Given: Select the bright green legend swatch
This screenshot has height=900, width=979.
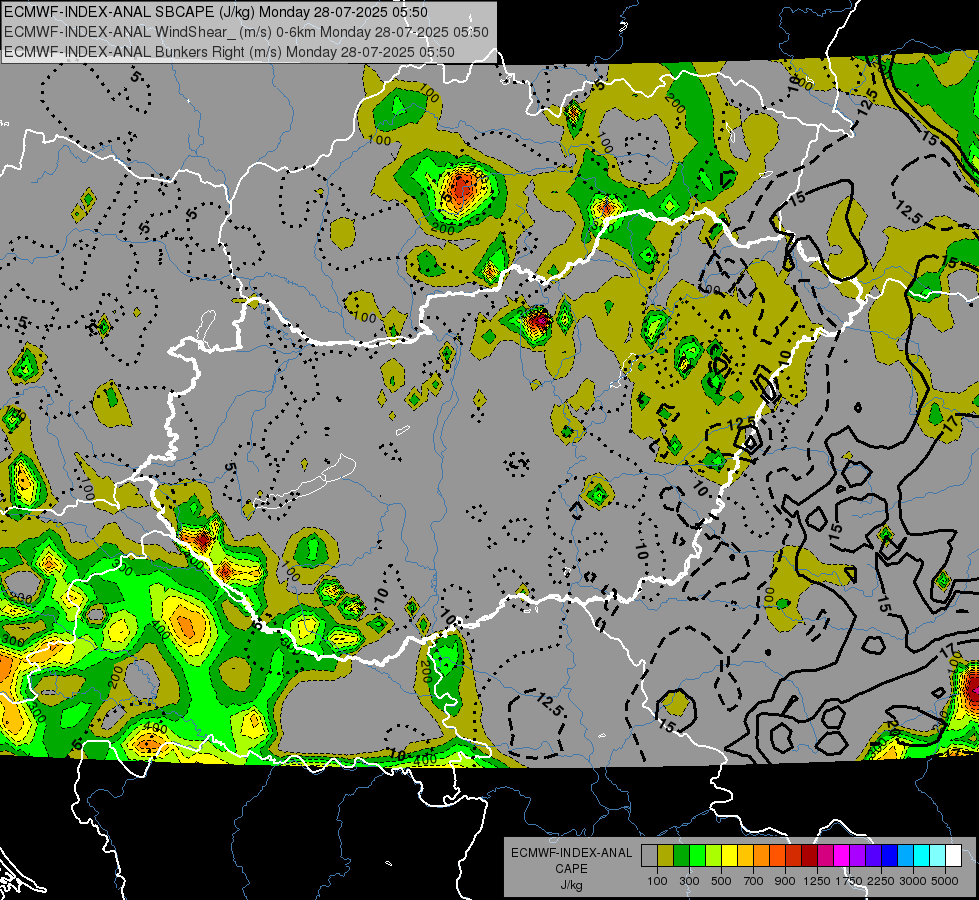Looking at the screenshot, I should coord(697,856).
